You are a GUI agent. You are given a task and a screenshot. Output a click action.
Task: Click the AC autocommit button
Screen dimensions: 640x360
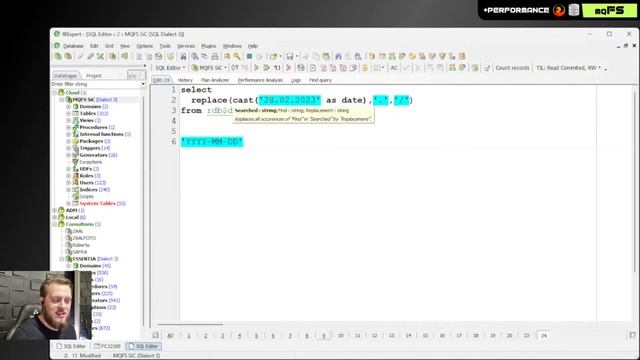[394, 68]
